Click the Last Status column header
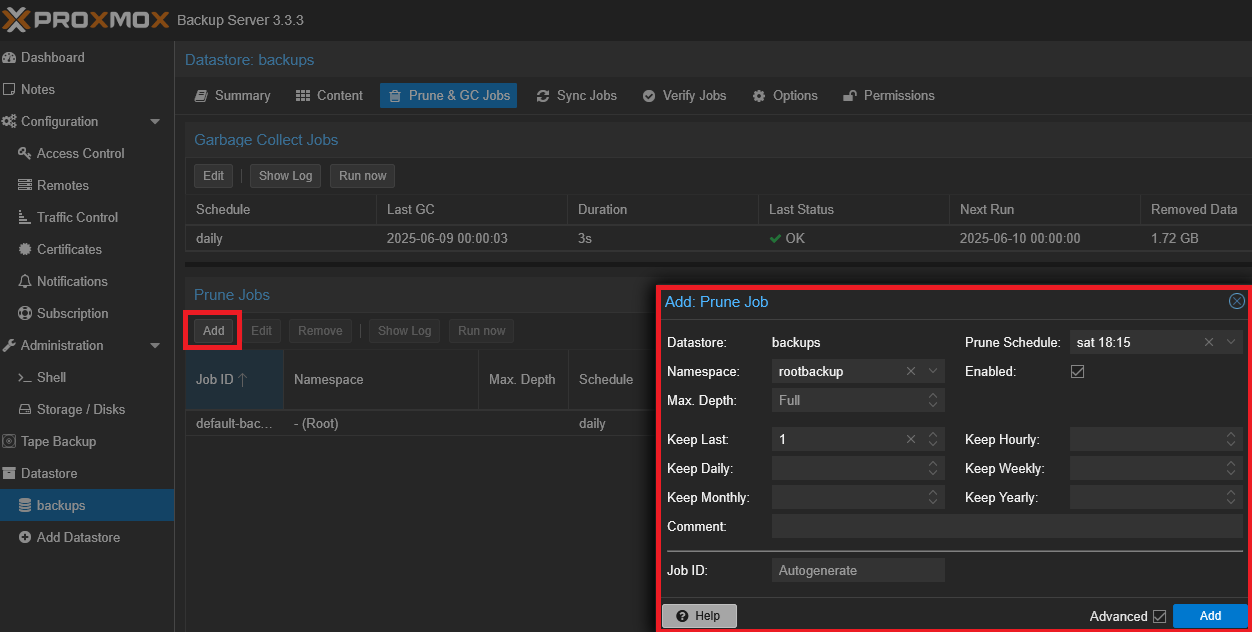1252x632 pixels. (x=853, y=210)
